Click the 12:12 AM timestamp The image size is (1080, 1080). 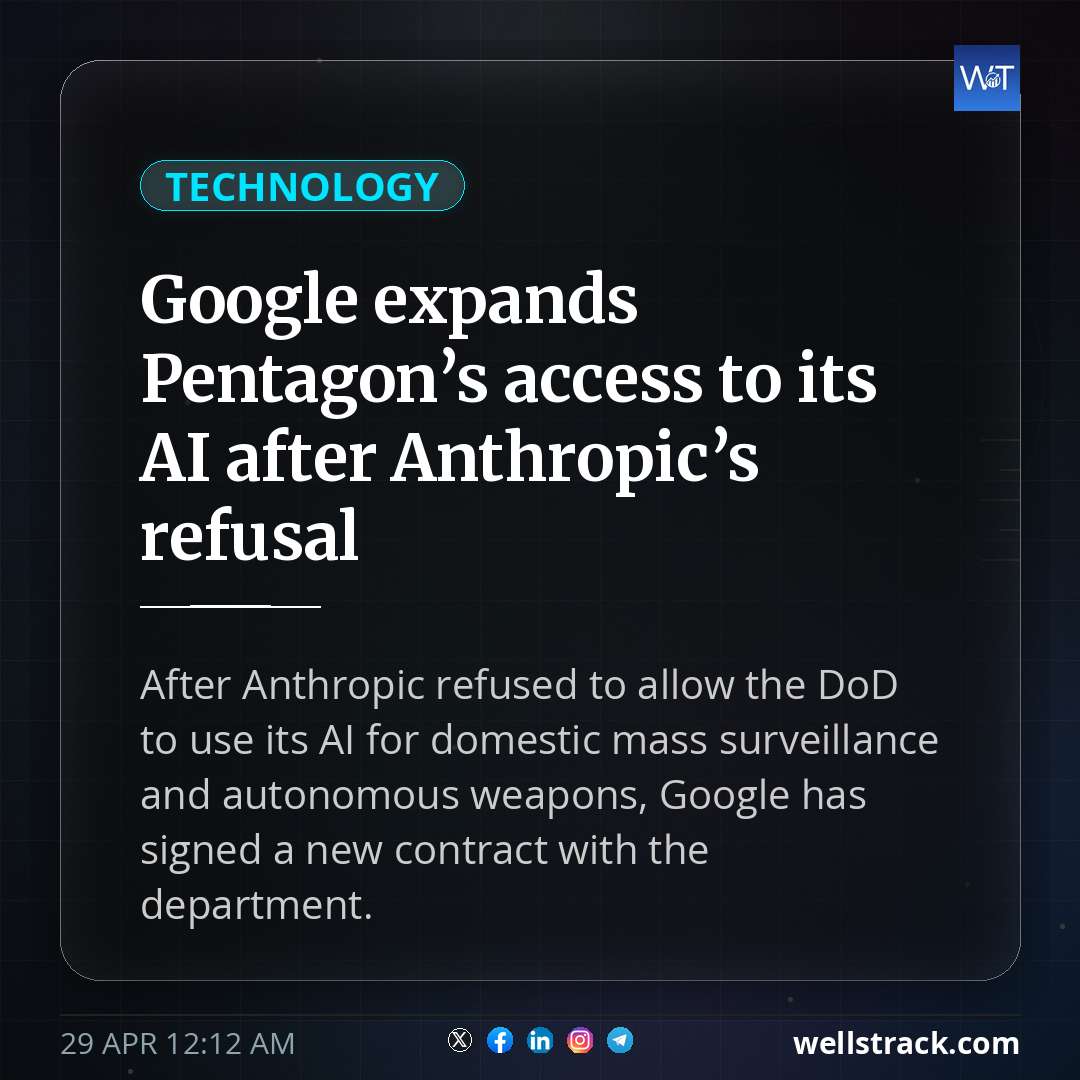pyautogui.click(x=229, y=1043)
